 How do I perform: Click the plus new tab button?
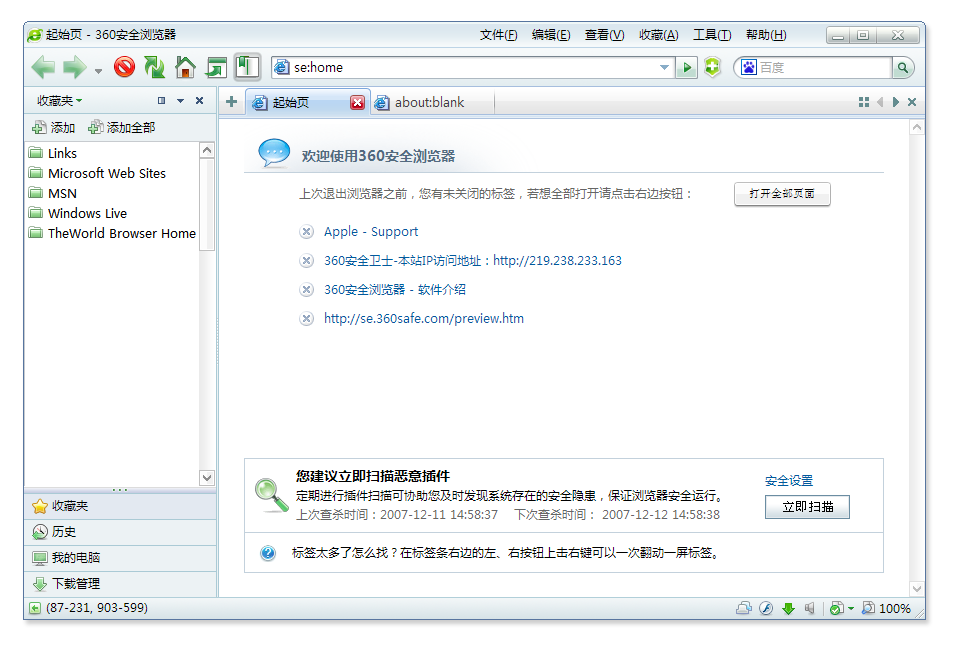[x=231, y=102]
